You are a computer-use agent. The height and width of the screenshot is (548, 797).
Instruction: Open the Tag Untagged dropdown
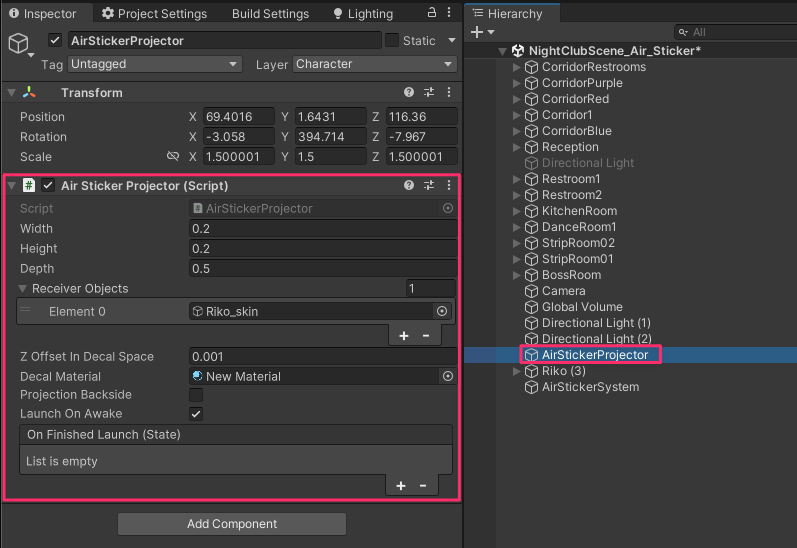(155, 64)
